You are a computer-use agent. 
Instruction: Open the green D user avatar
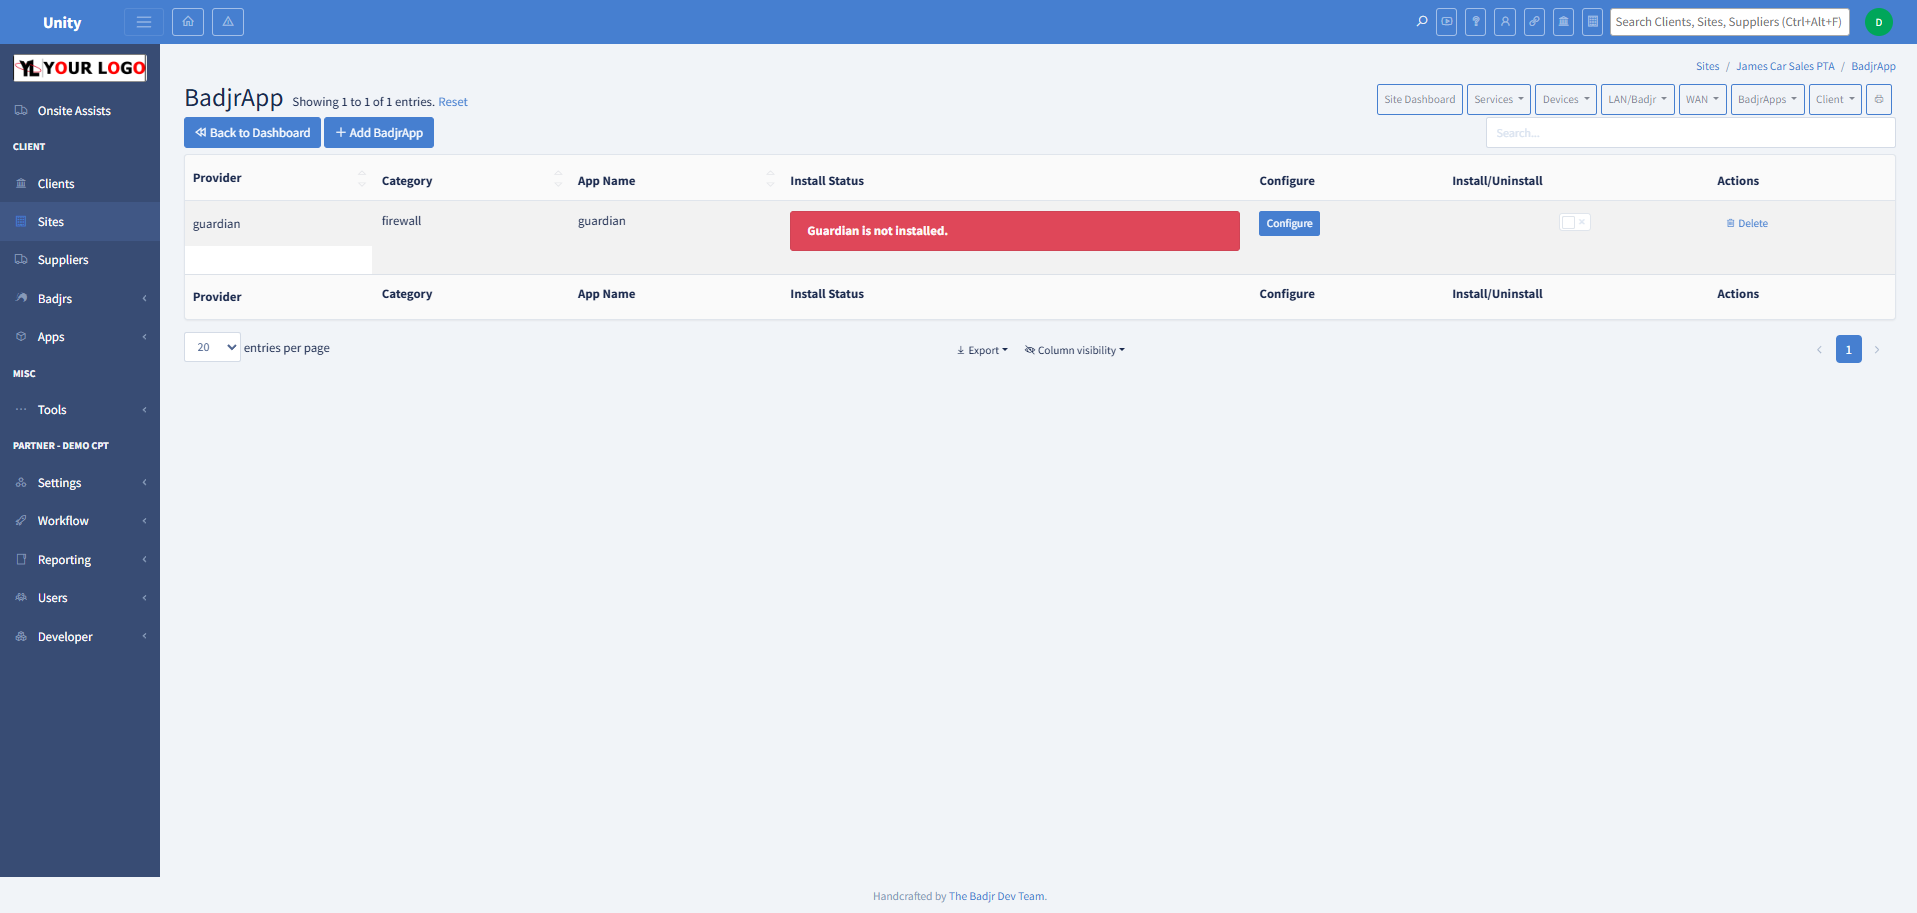coord(1879,22)
